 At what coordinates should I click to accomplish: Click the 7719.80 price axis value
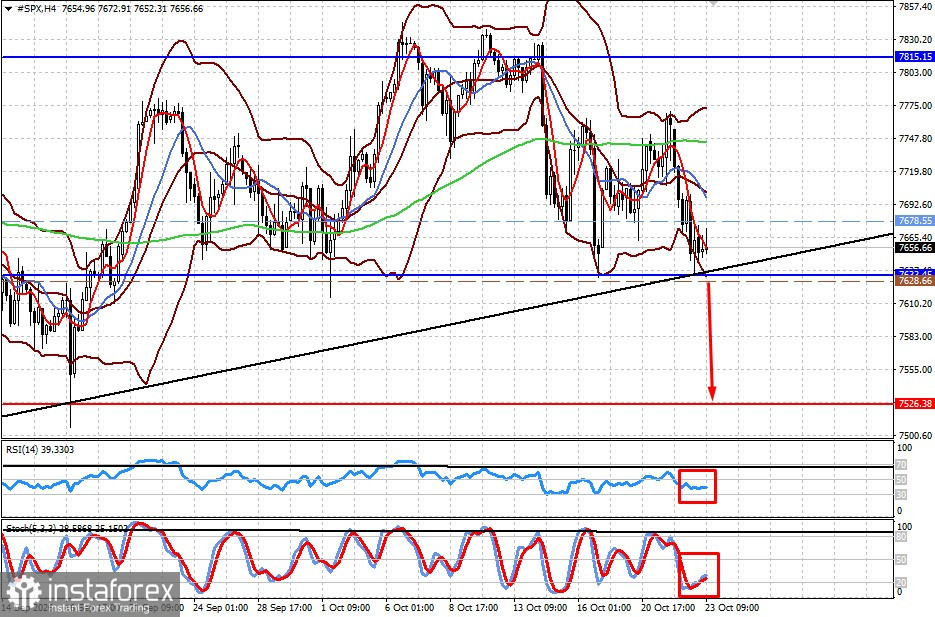tap(915, 172)
